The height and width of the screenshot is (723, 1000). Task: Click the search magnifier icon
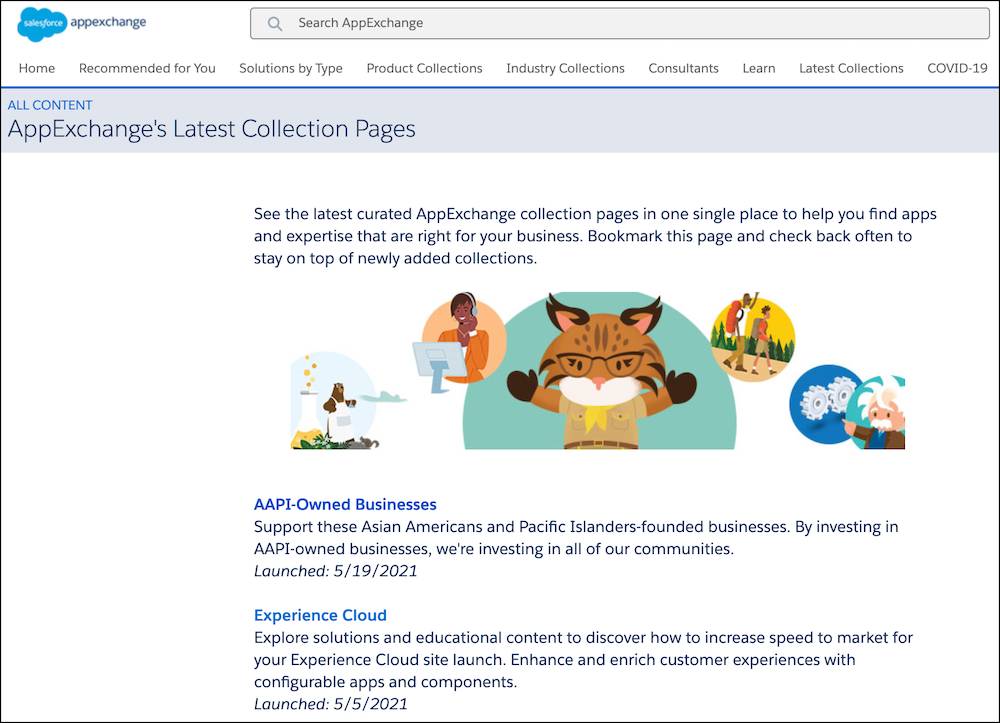[275, 24]
